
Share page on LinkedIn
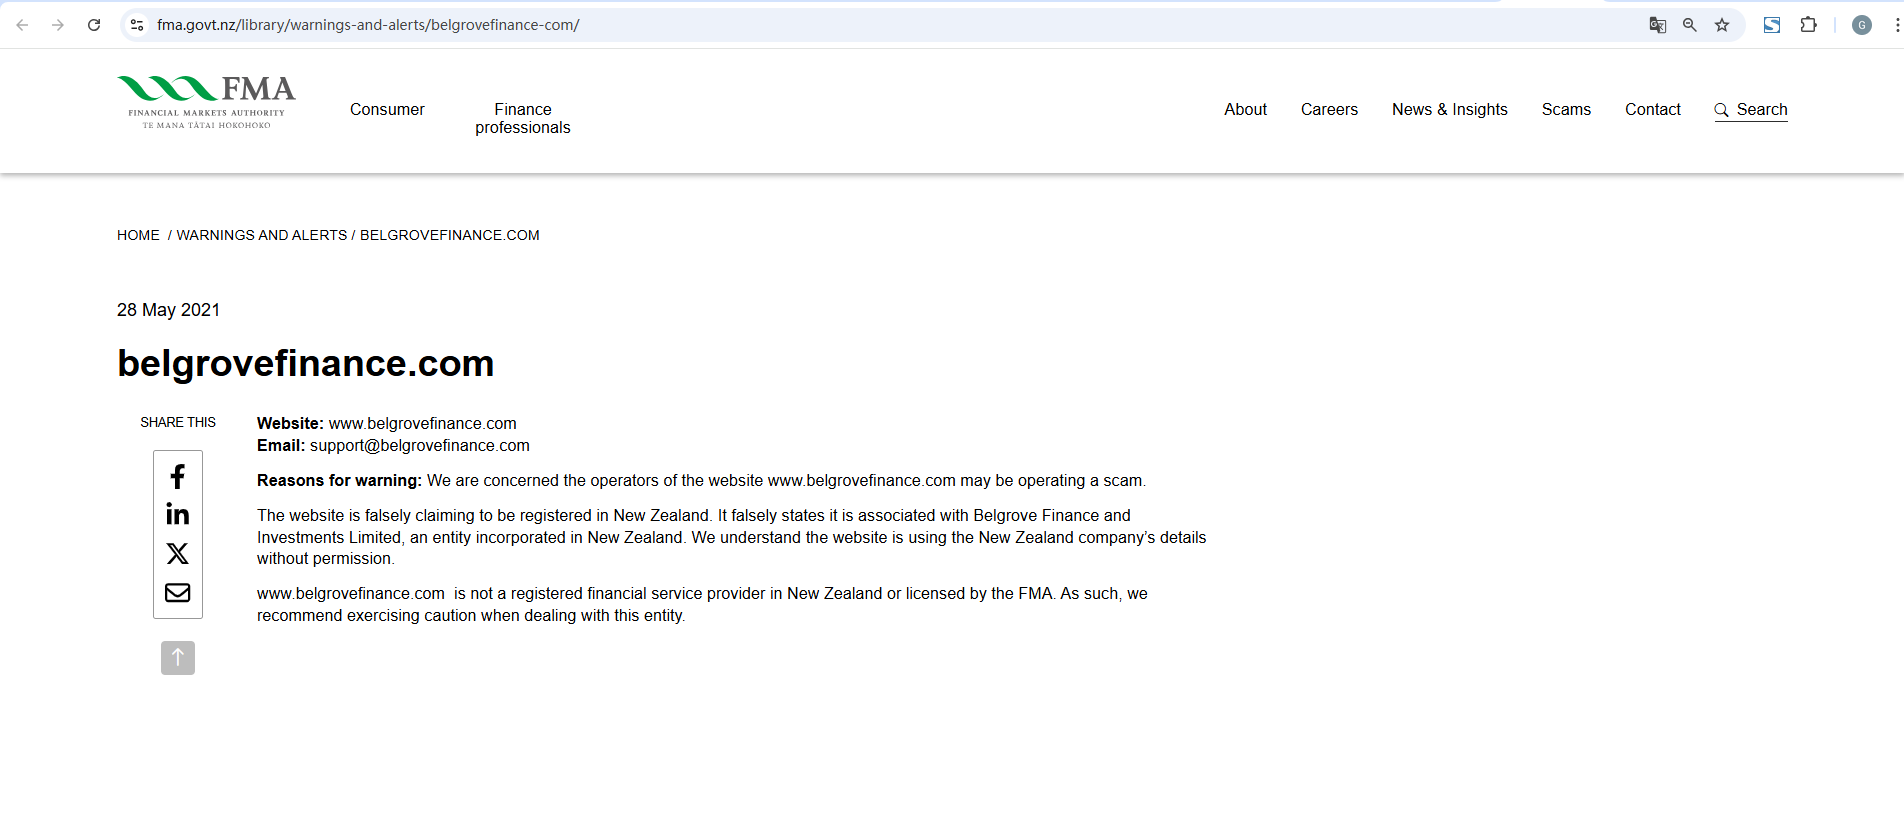coord(178,514)
